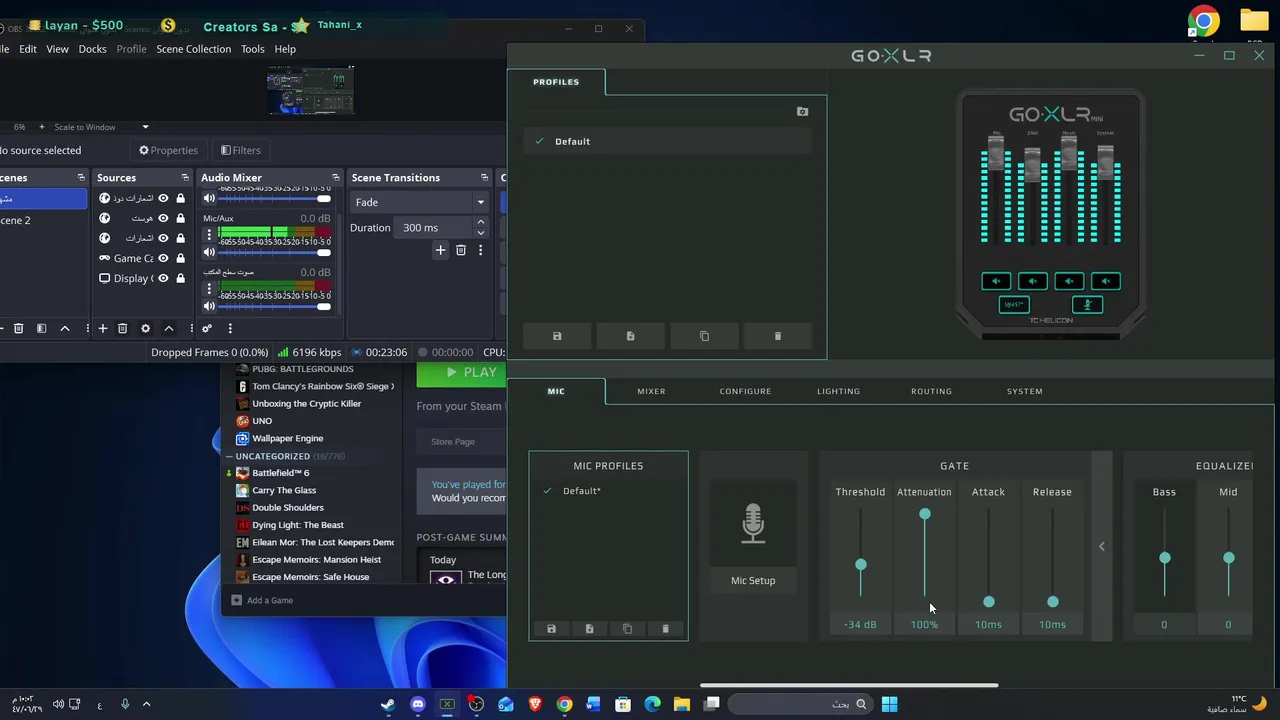The image size is (1280, 720).
Task: Open Scene Transitions three-dot menu
Action: [x=480, y=250]
